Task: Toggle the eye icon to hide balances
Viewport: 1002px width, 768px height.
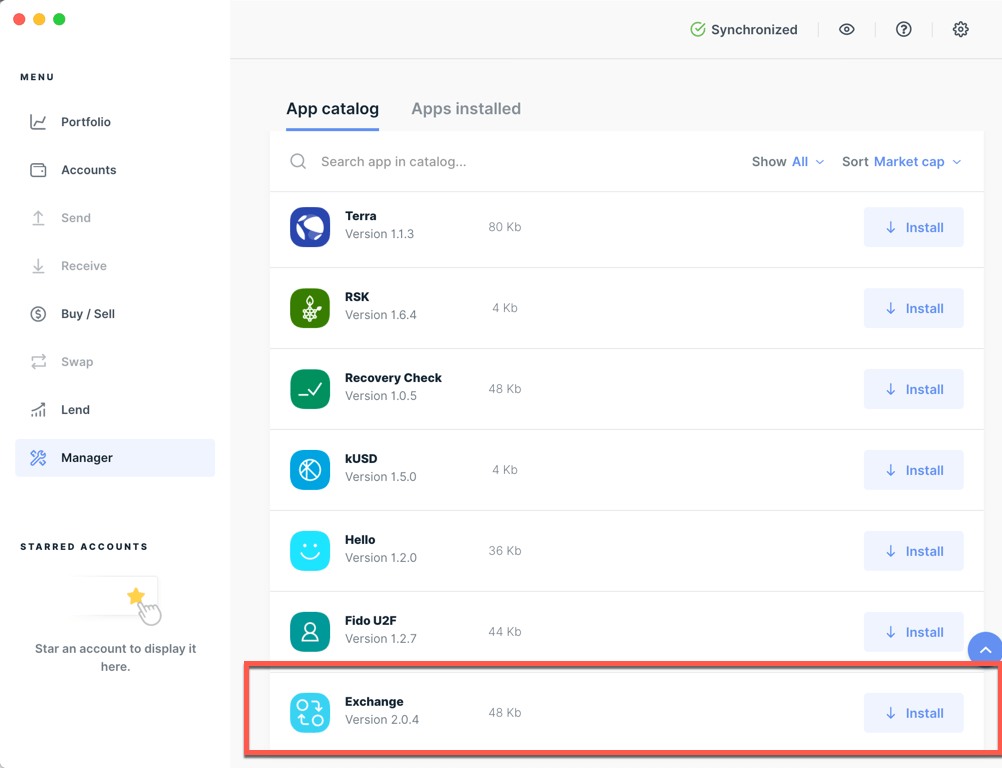Action: [x=847, y=29]
